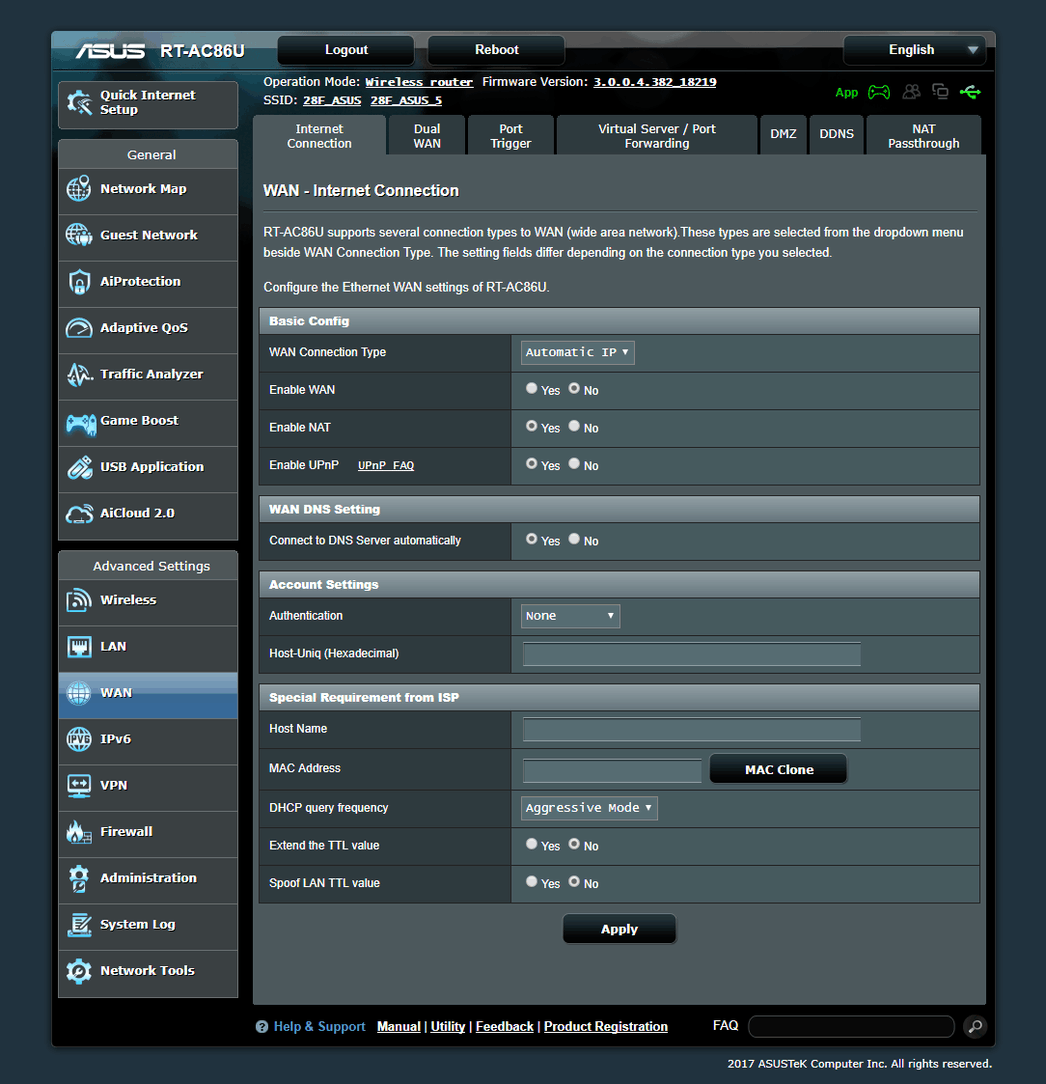Select Yes for Enable NAT
The height and width of the screenshot is (1084, 1046).
point(531,426)
